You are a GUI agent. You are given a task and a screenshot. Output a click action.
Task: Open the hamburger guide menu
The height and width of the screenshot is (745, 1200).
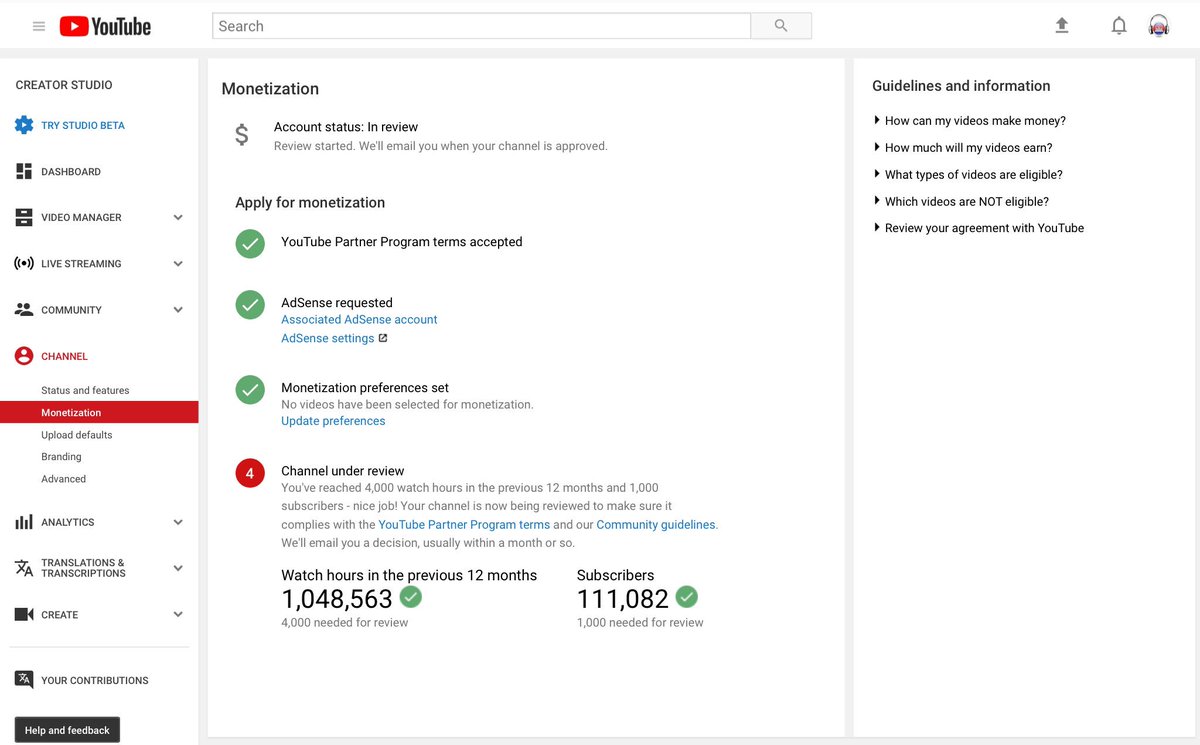coord(39,26)
